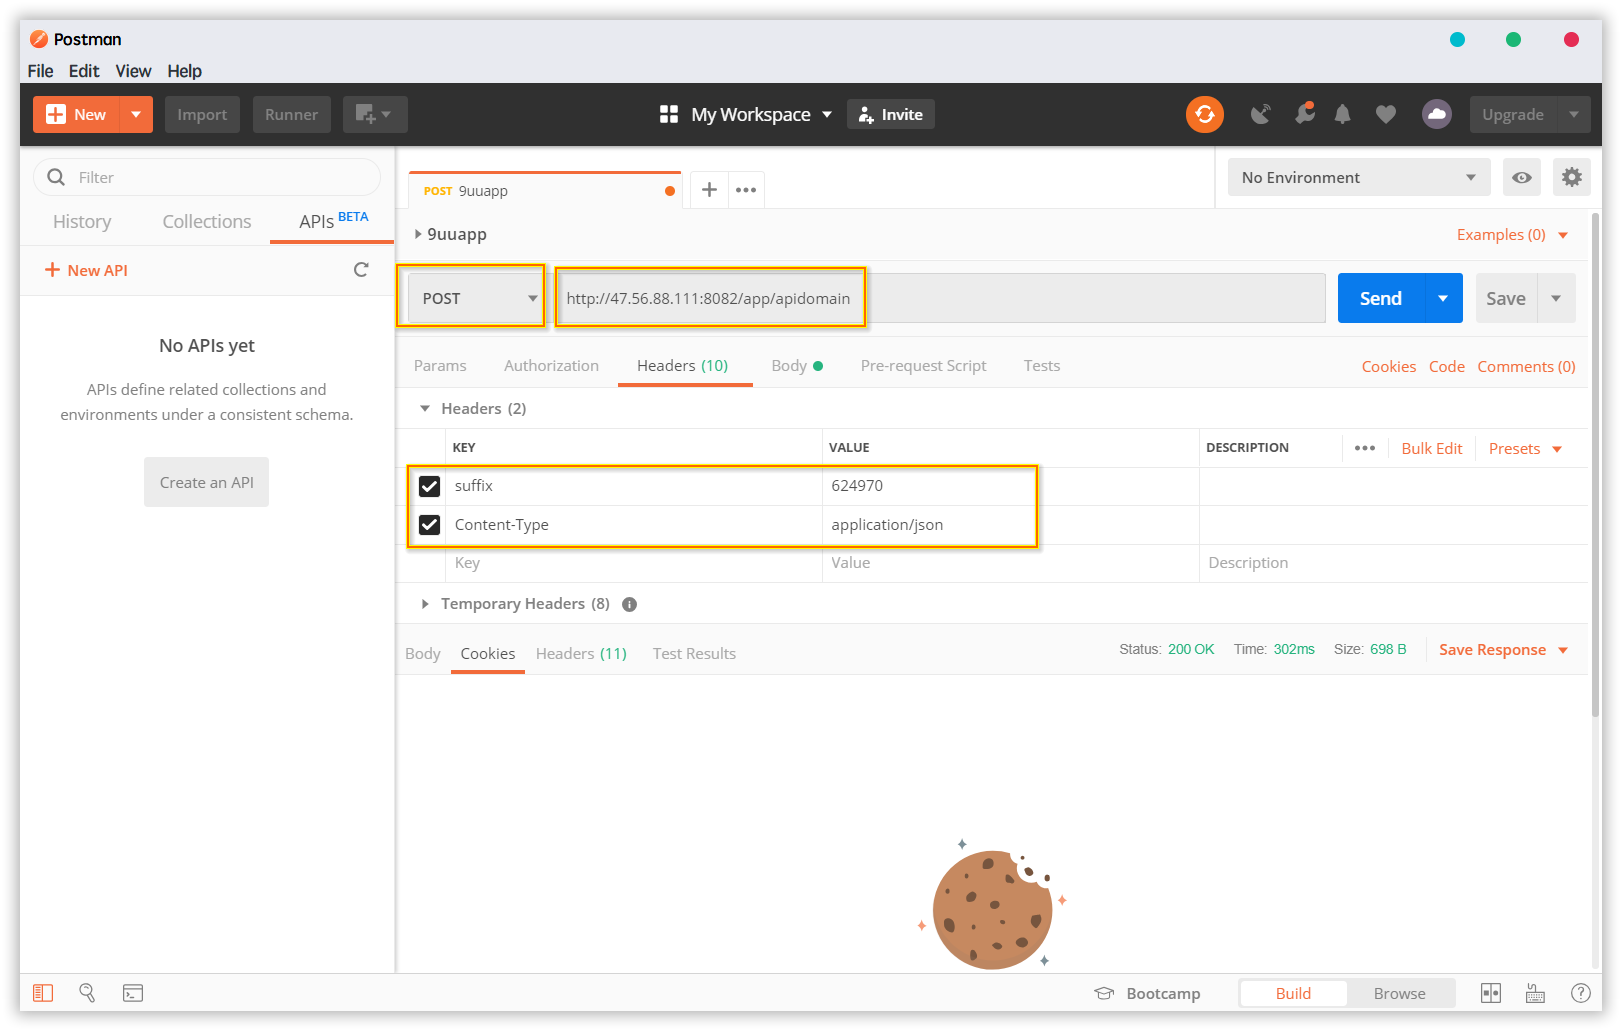Click the New API link
The width and height of the screenshot is (1622, 1031).
point(86,270)
